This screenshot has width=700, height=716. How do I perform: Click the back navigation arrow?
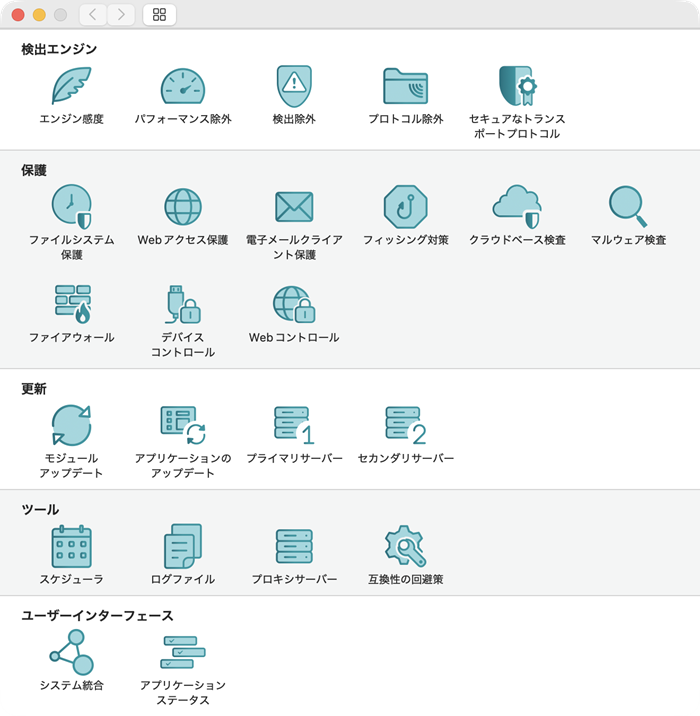pos(93,15)
